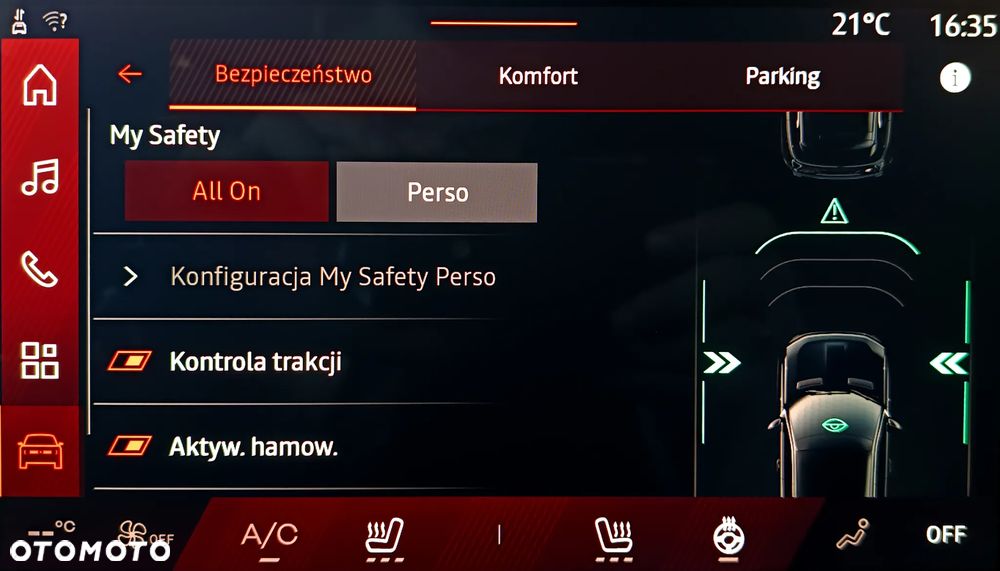Open the apps grid from the sidebar
The width and height of the screenshot is (1000, 571).
pos(40,360)
